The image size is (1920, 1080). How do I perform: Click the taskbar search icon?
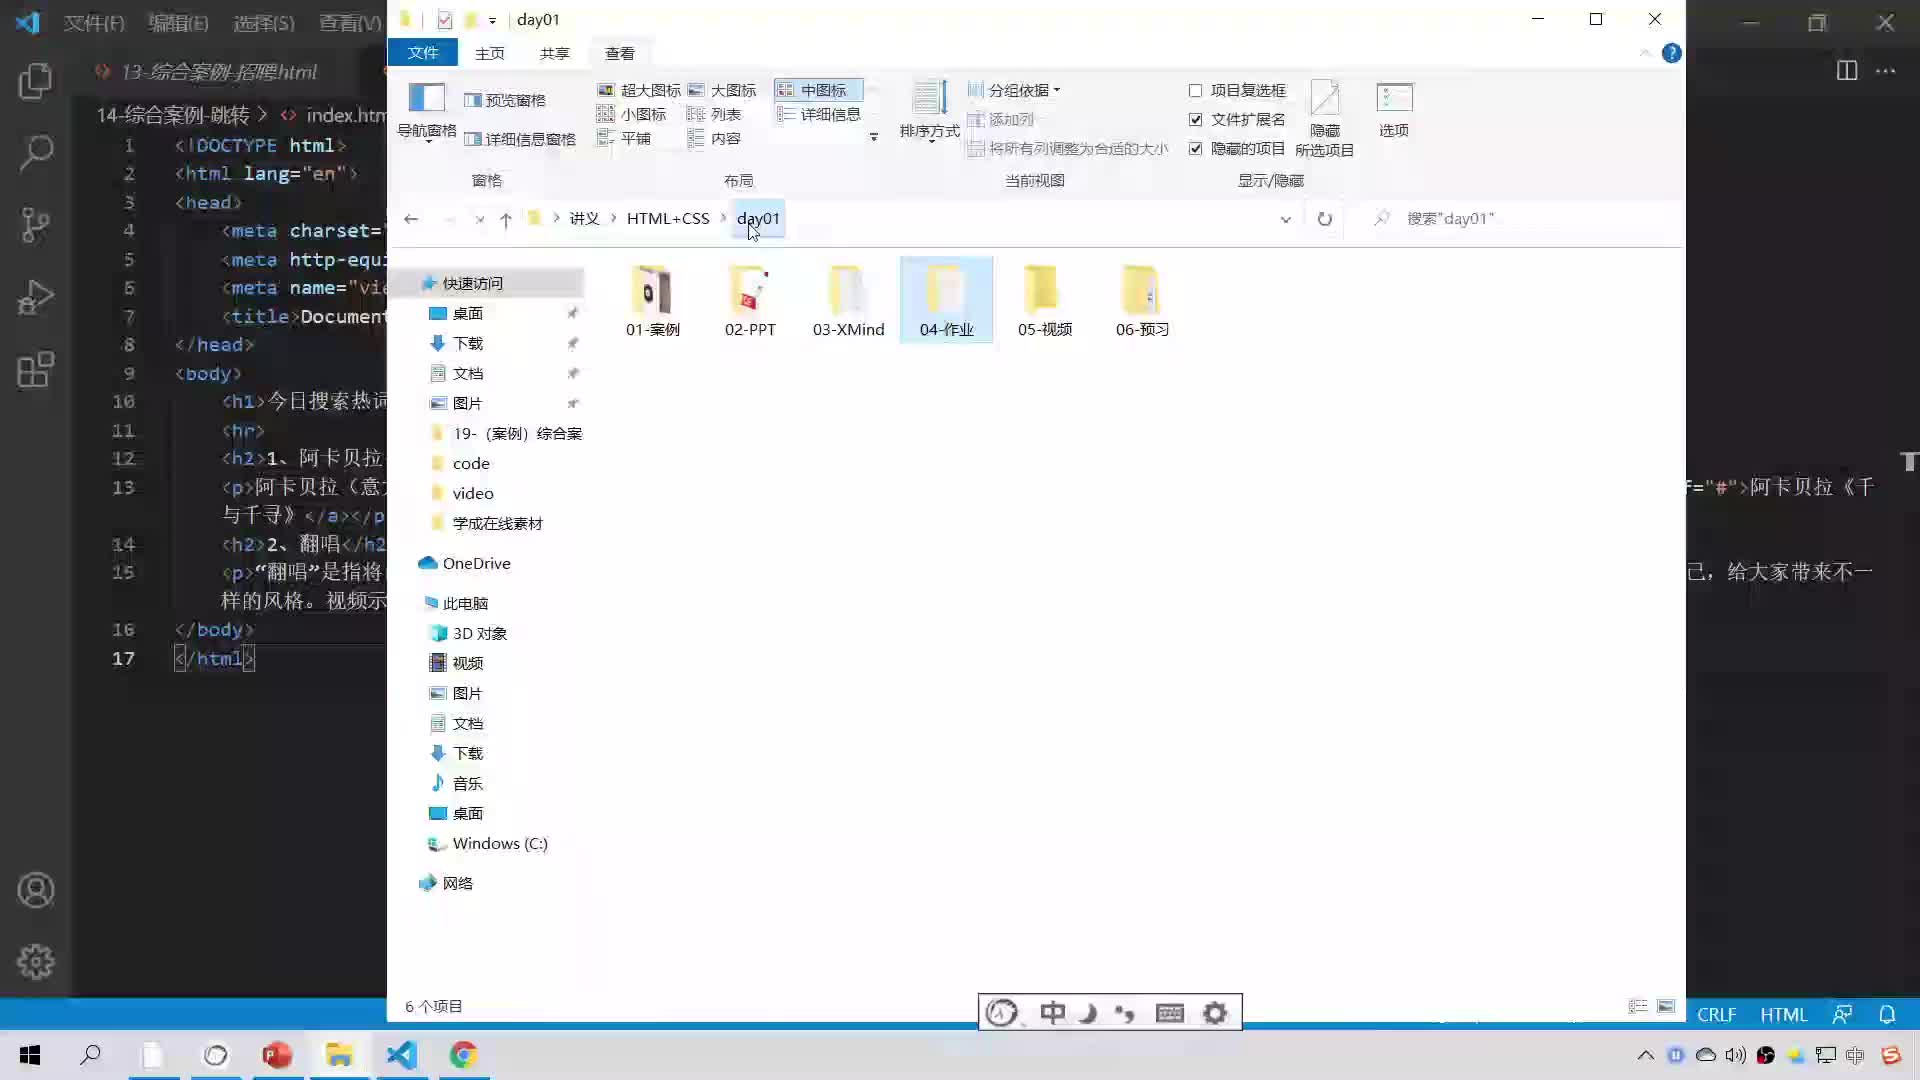(x=91, y=1055)
